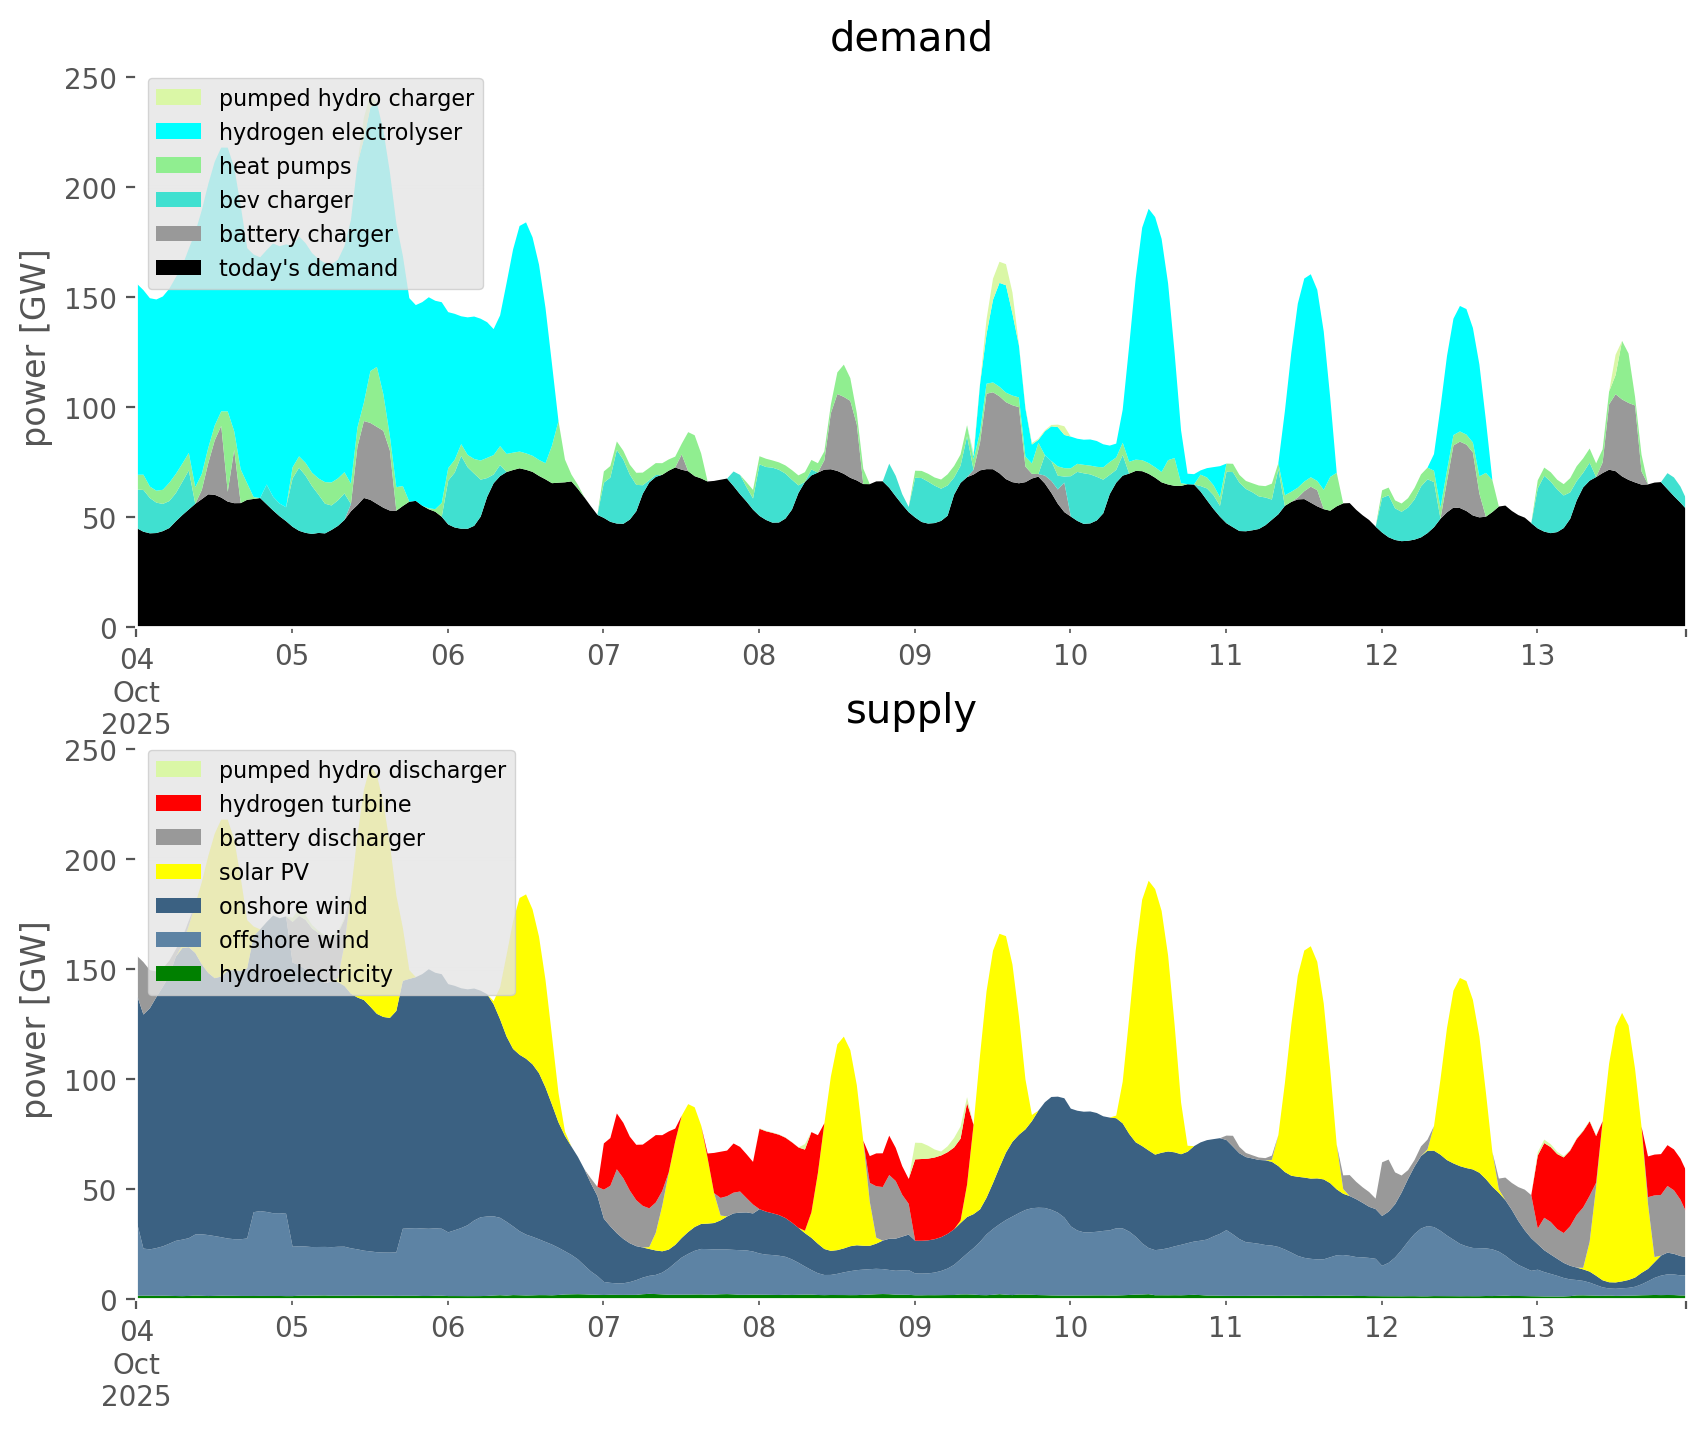This screenshot has height=1431, width=1706.
Task: Click the 200 y-axis tick on supply chart
Action: point(91,860)
